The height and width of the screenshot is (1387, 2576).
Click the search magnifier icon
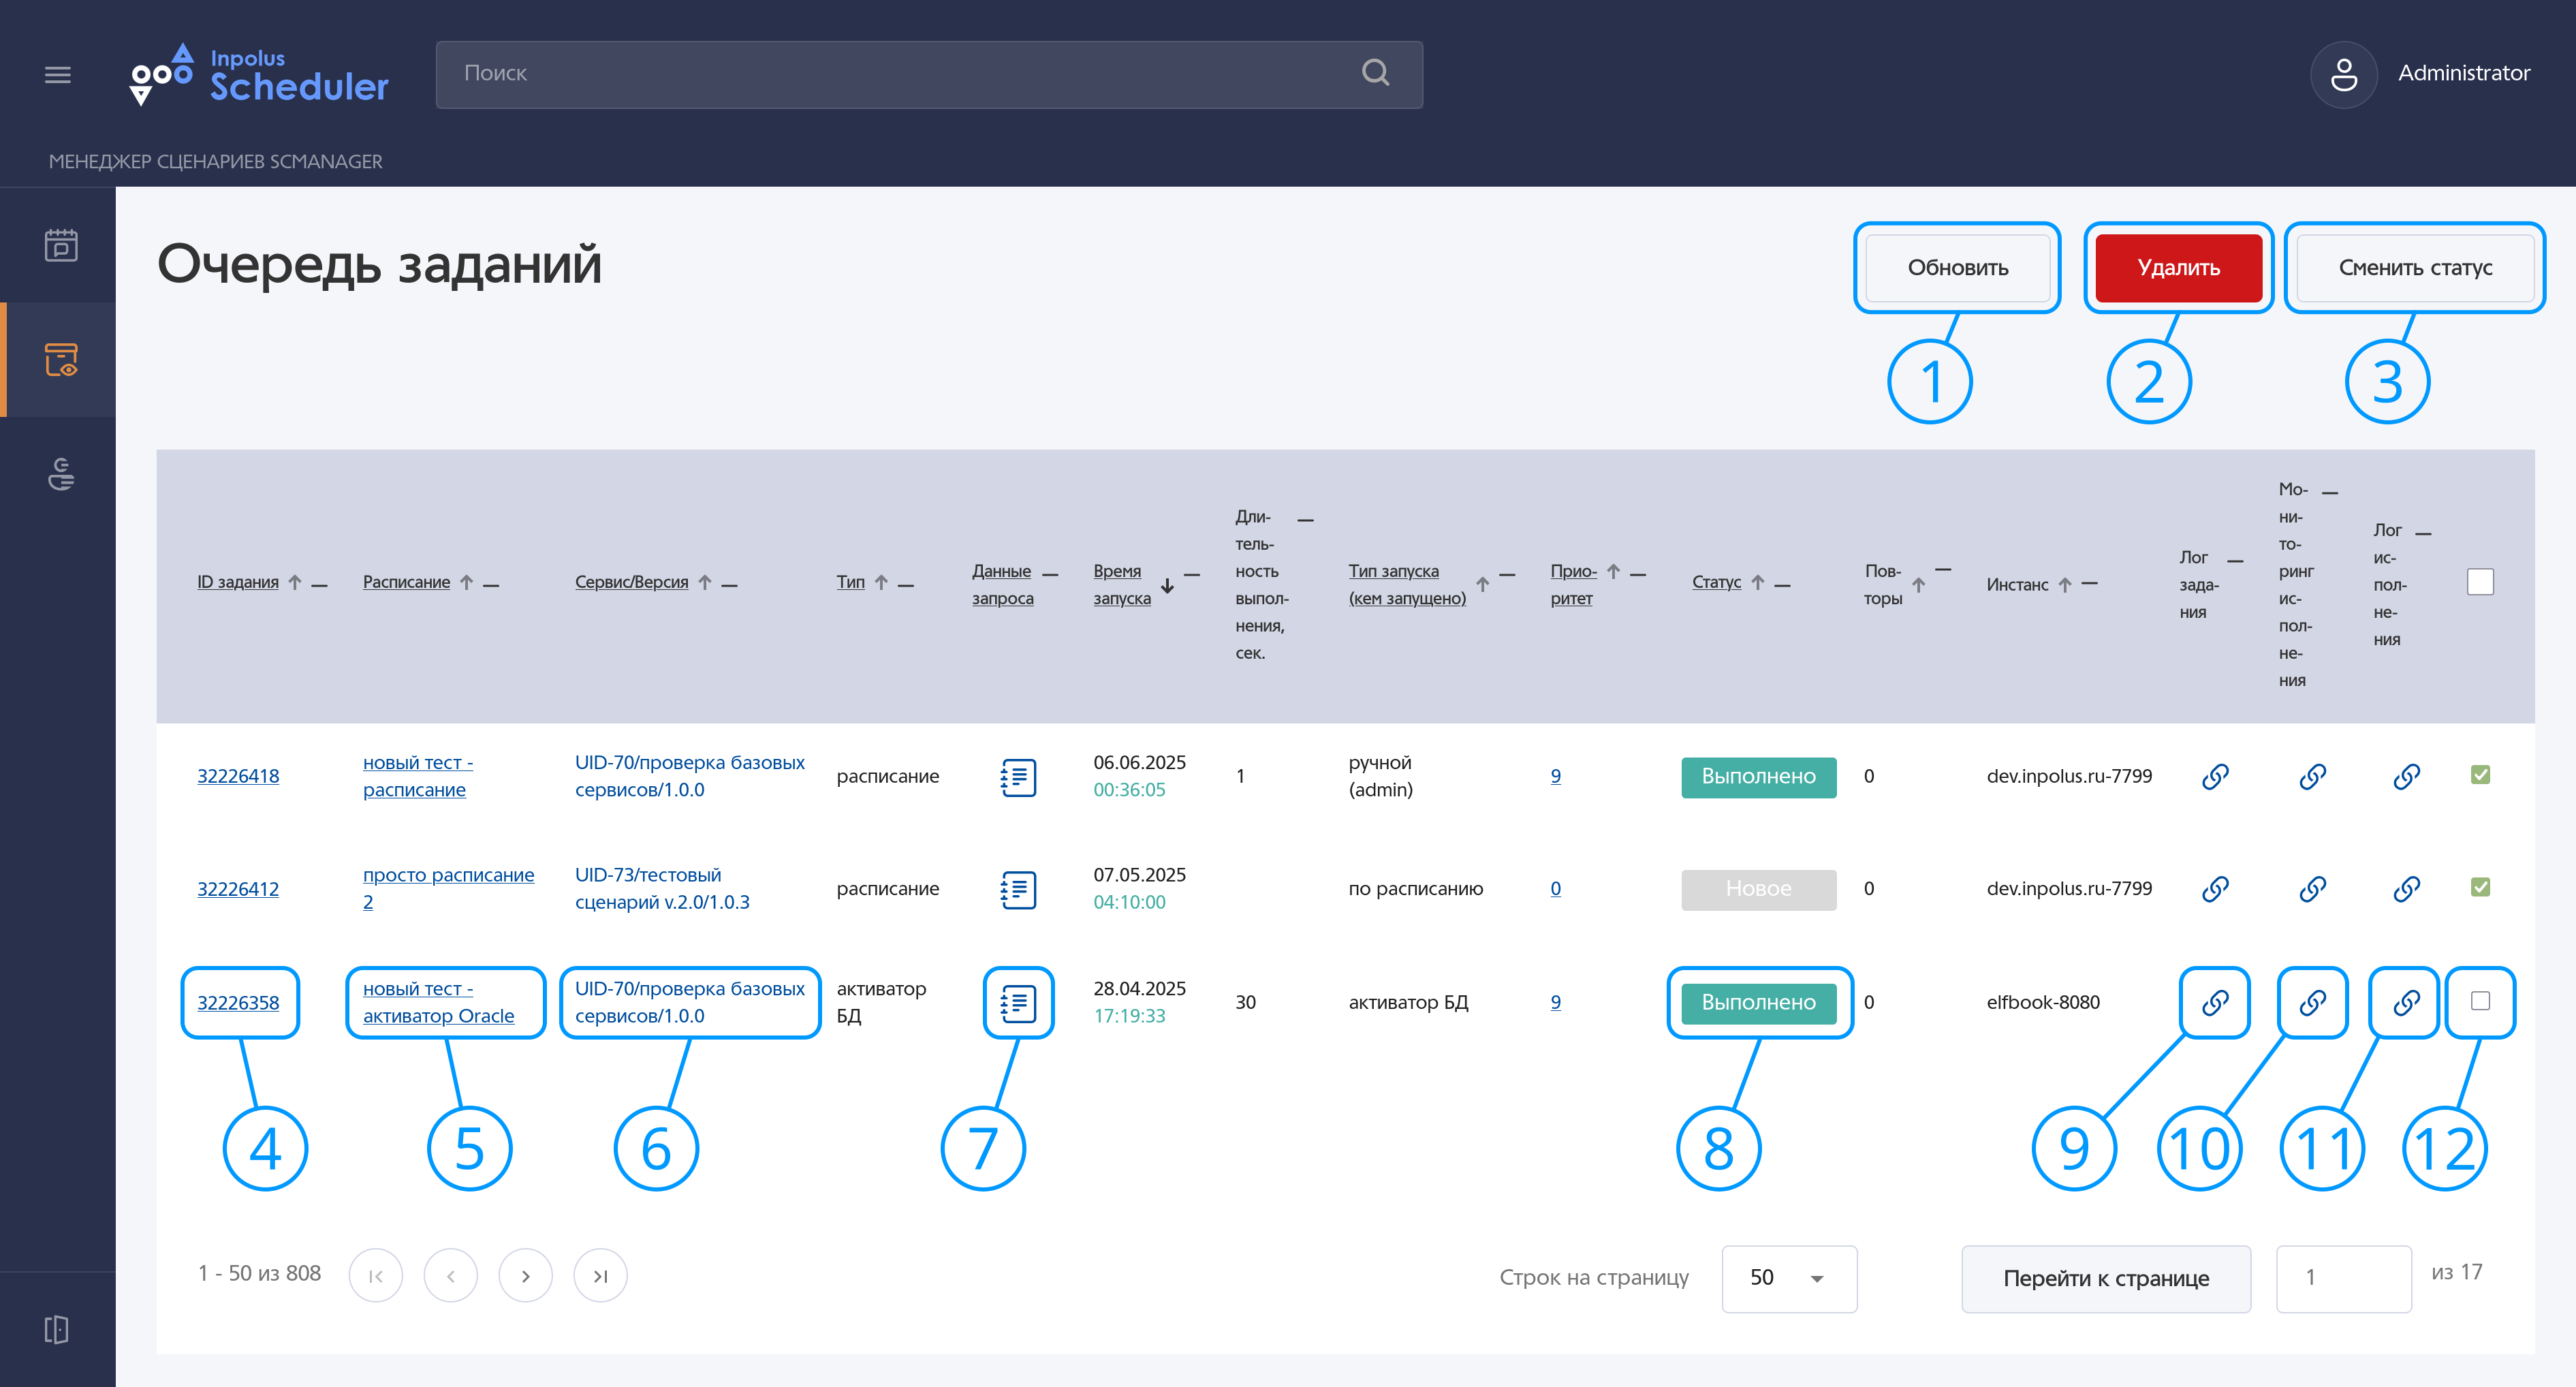pyautogui.click(x=1375, y=73)
